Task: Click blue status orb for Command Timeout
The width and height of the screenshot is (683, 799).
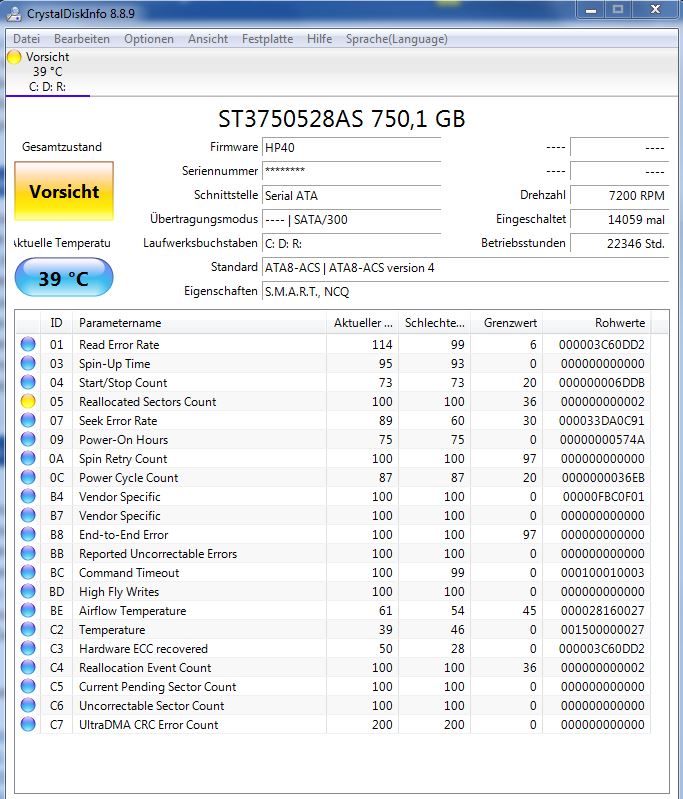Action: point(28,572)
